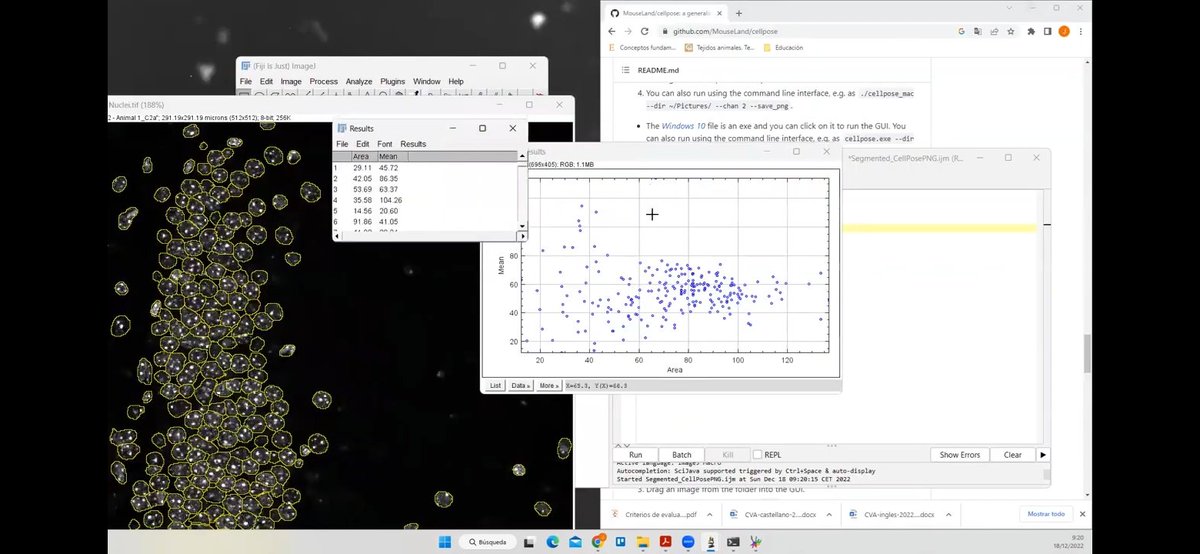The image size is (1200, 554).
Task: Reload the GitHub page in Chrome
Action: (647, 32)
